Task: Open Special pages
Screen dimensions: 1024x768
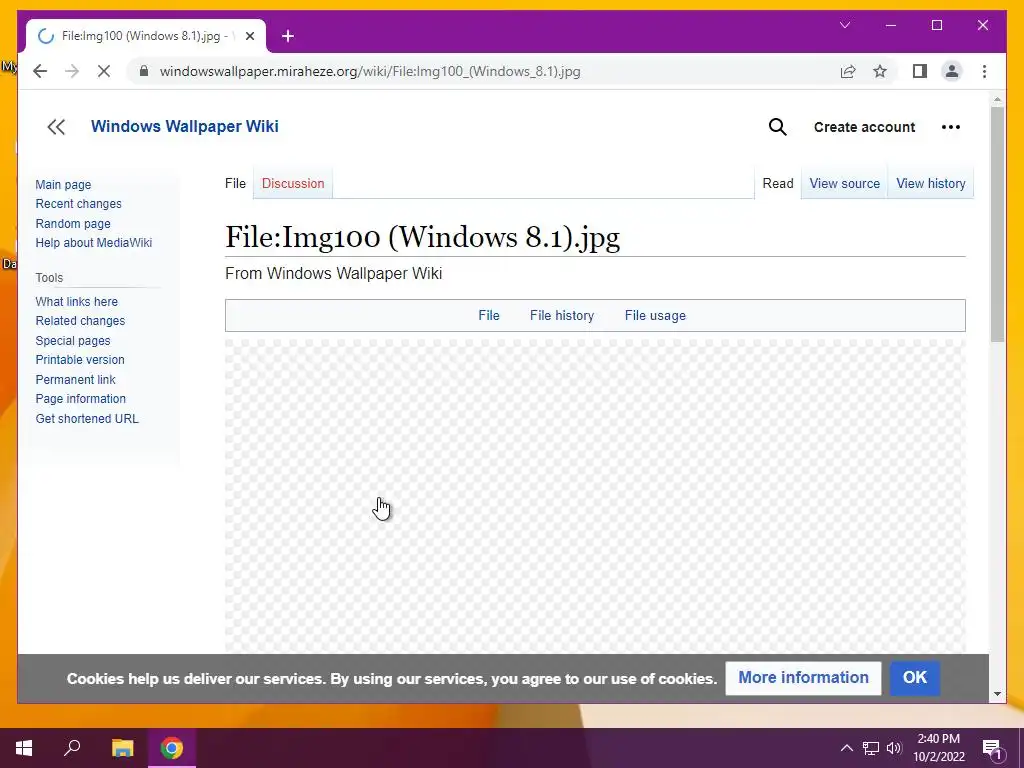Action: coord(72,341)
